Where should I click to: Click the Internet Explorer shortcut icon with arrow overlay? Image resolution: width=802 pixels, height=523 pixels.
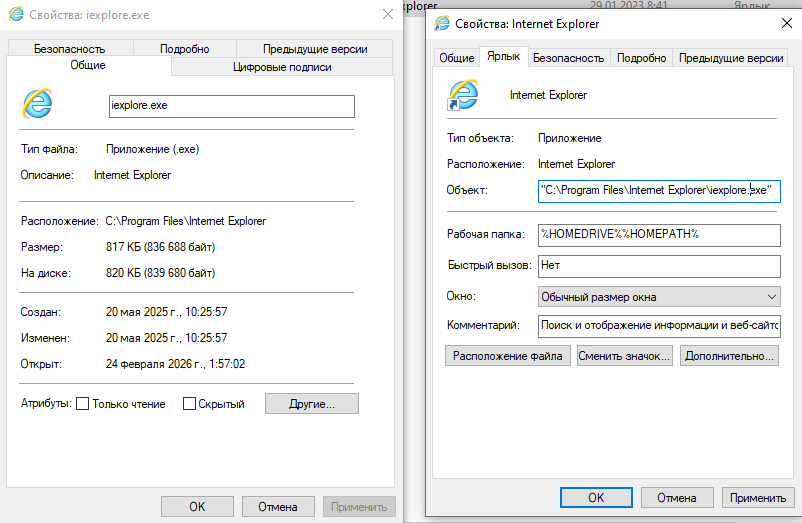point(463,95)
